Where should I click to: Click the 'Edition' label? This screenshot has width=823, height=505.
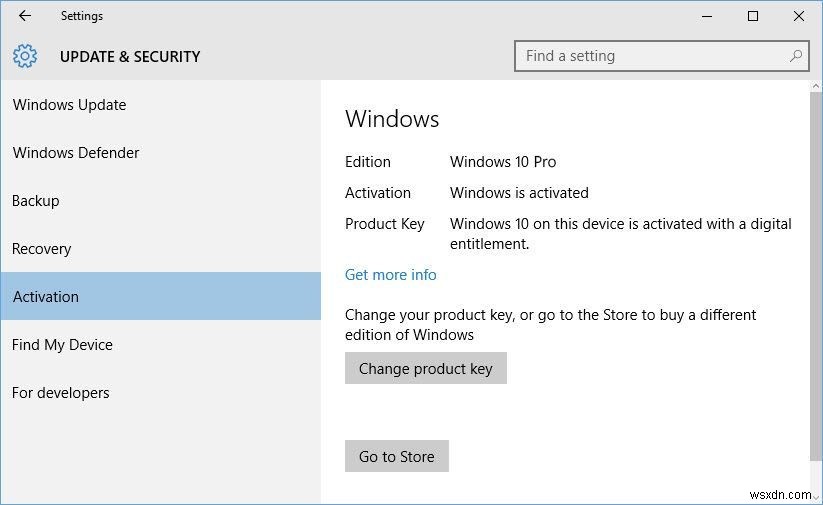pos(368,162)
